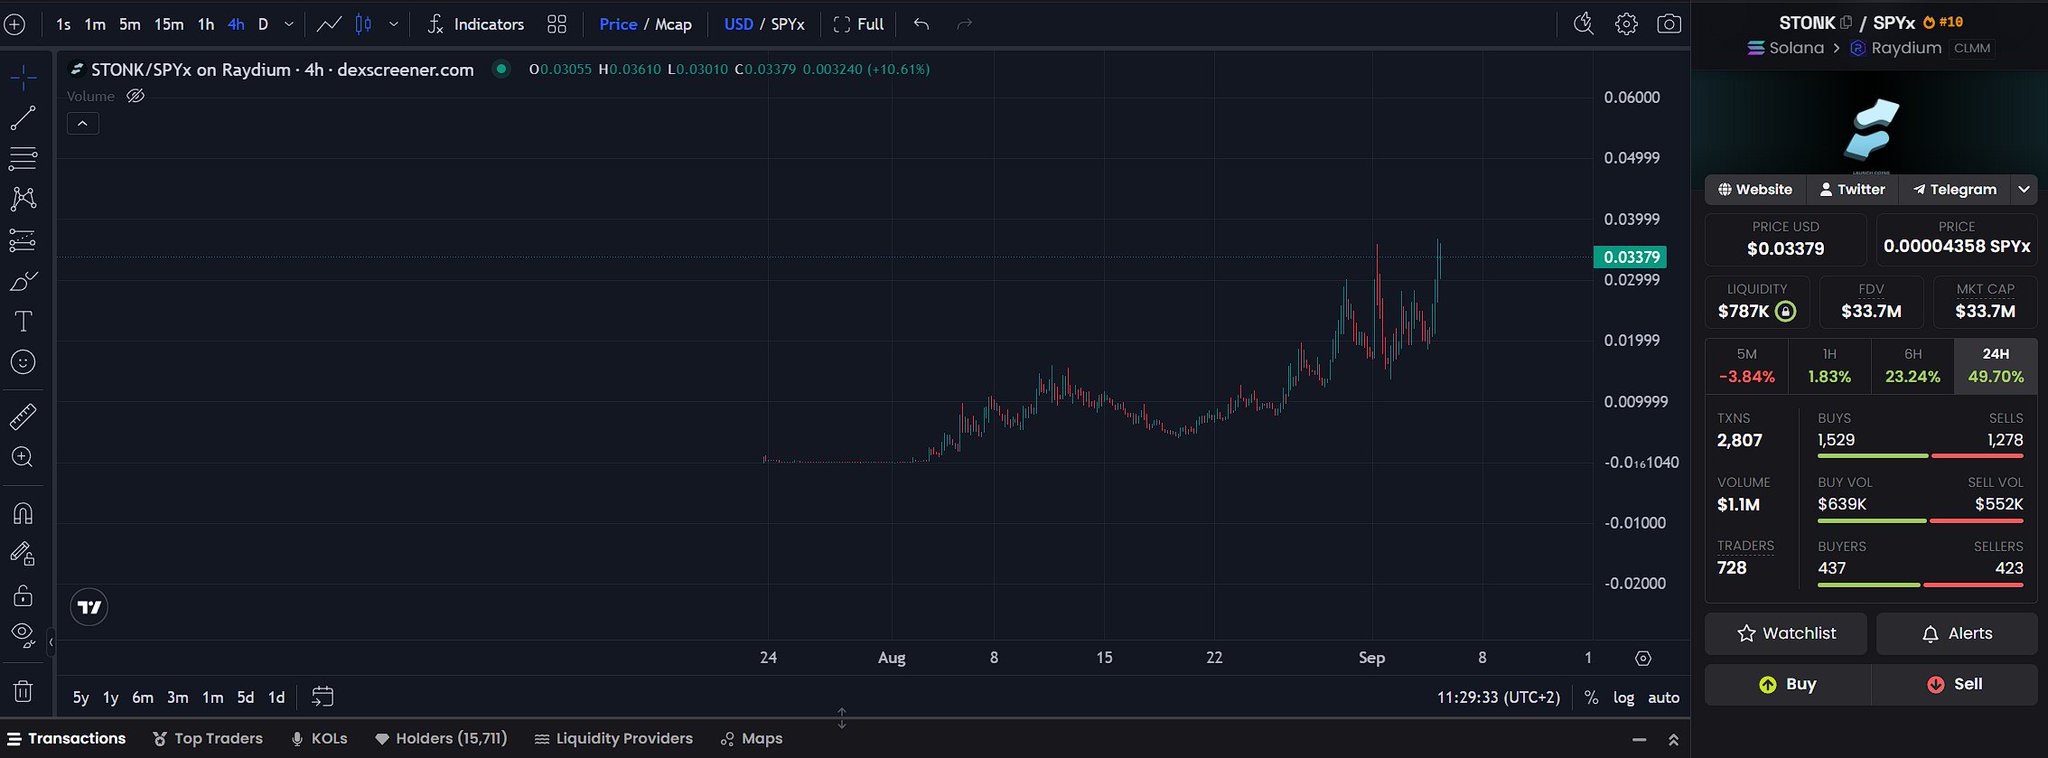Expand the timeframe interval dropdown
Viewport: 2048px width, 758px height.
(289, 24)
